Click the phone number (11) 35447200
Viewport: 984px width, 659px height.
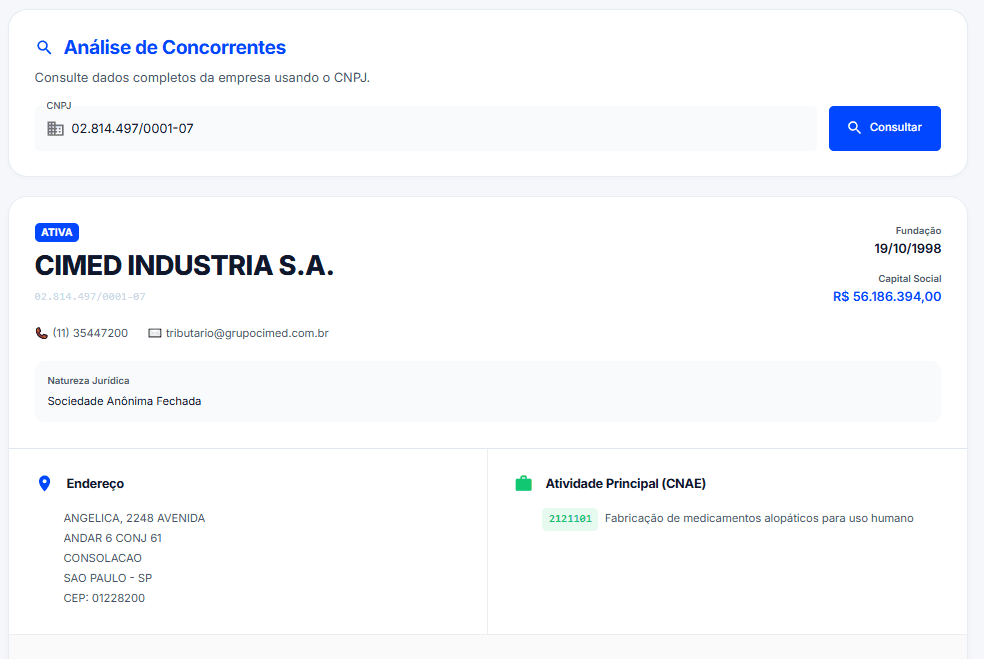tap(90, 333)
